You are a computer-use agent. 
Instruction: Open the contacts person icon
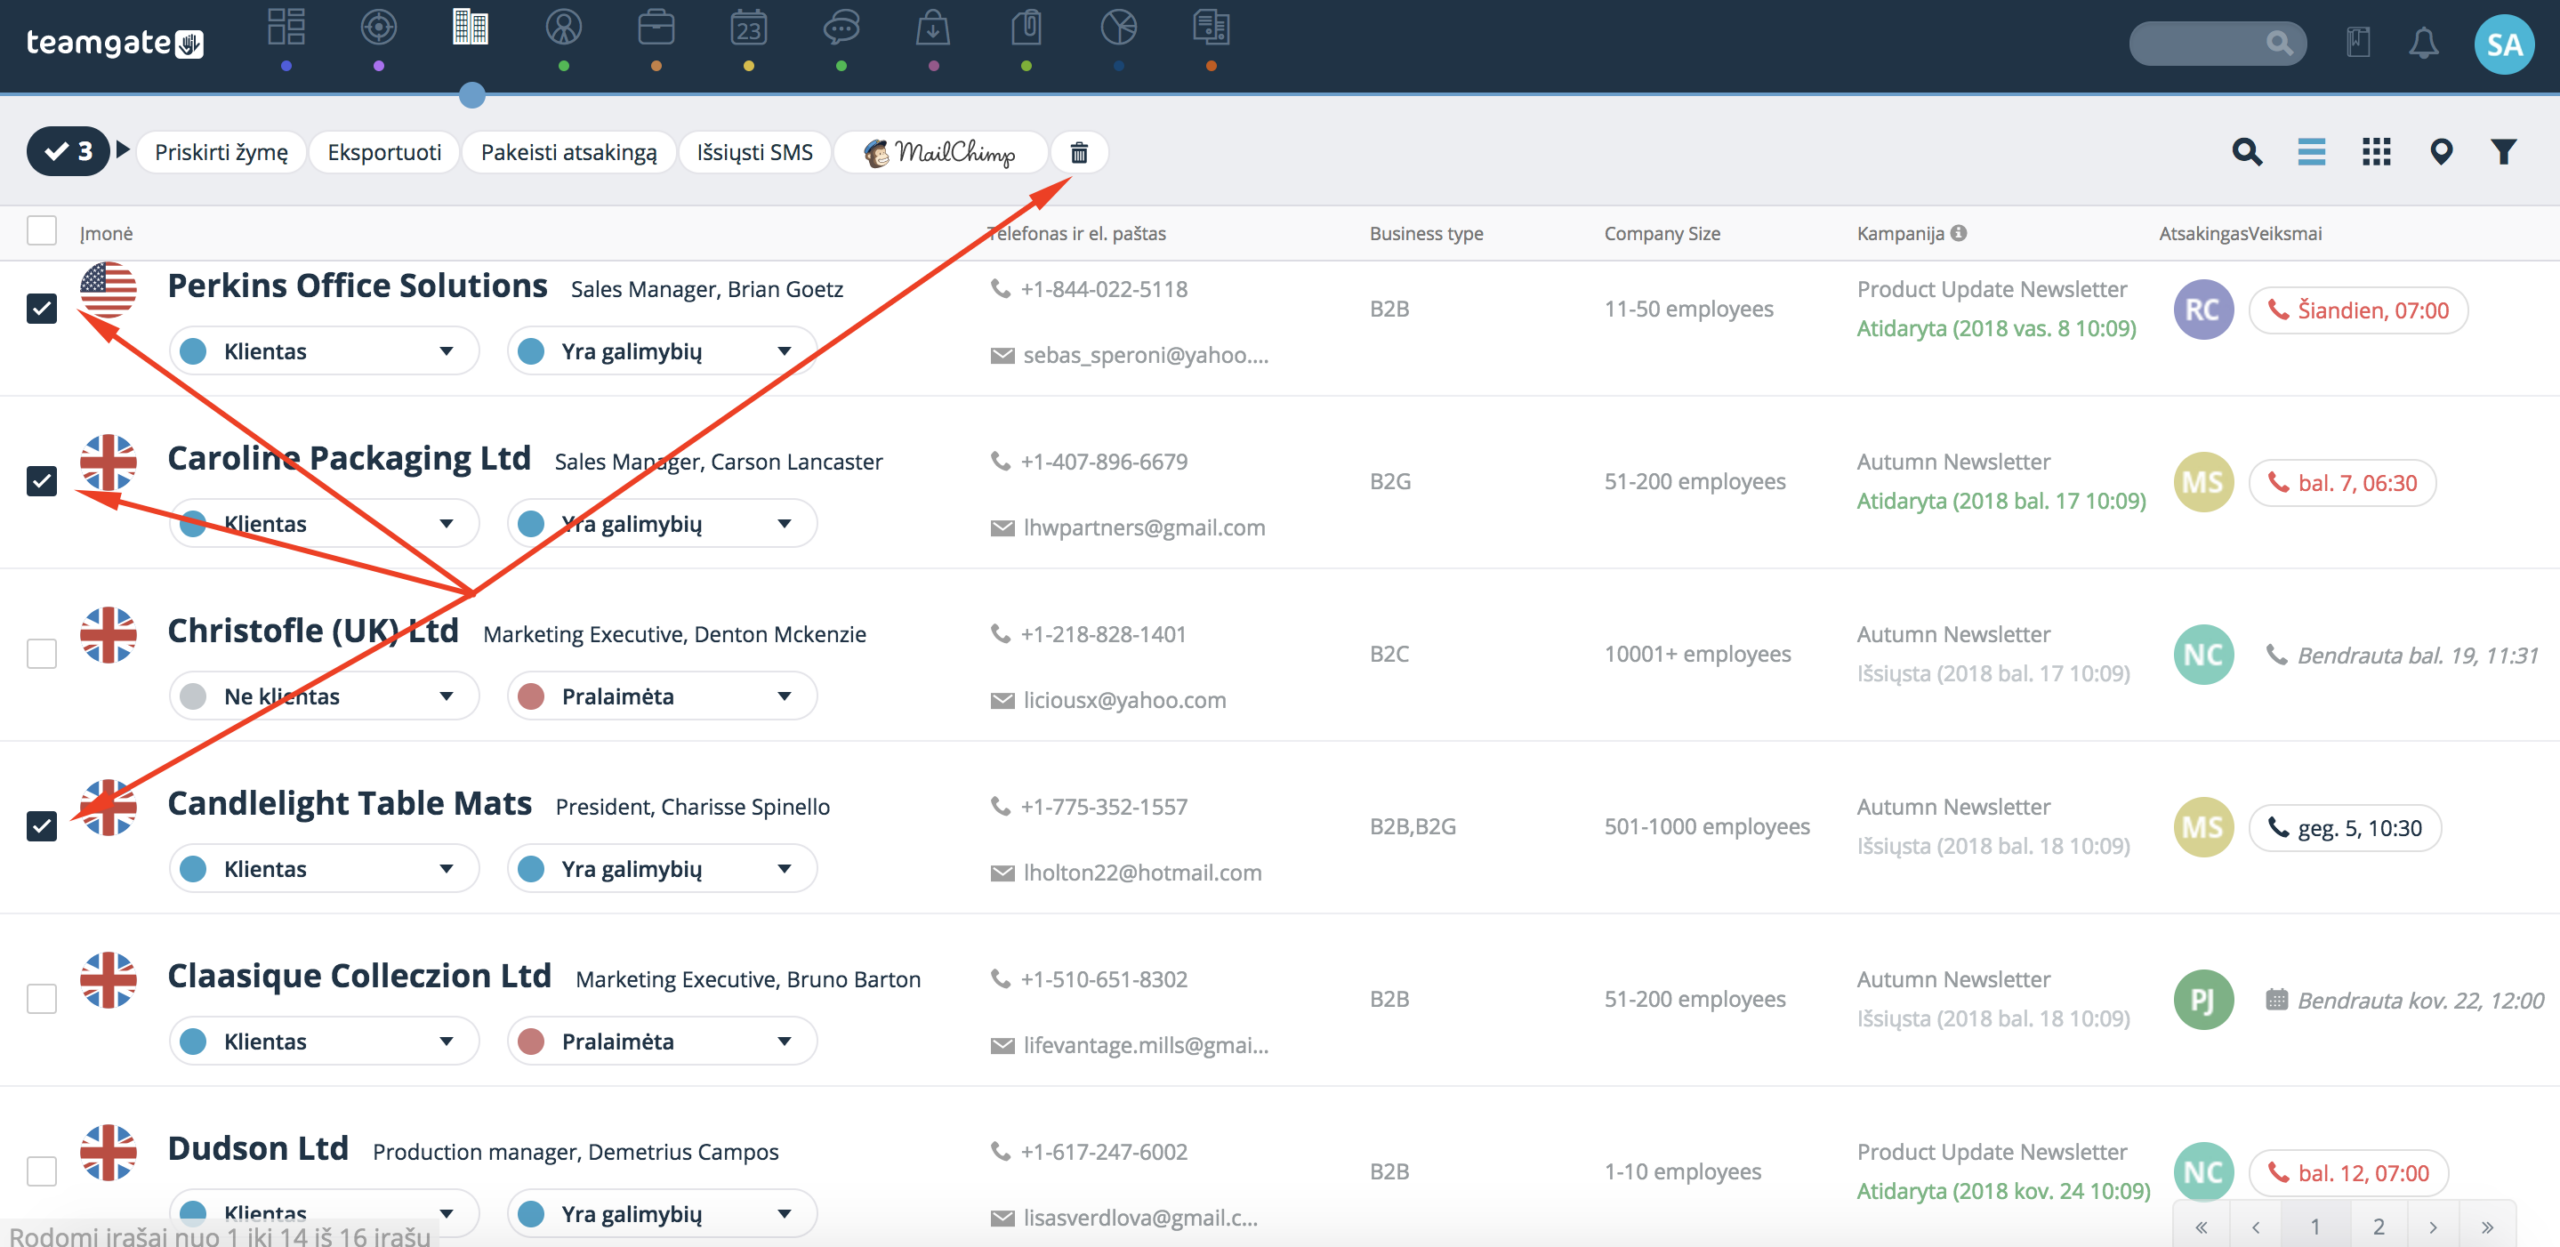tap(564, 28)
